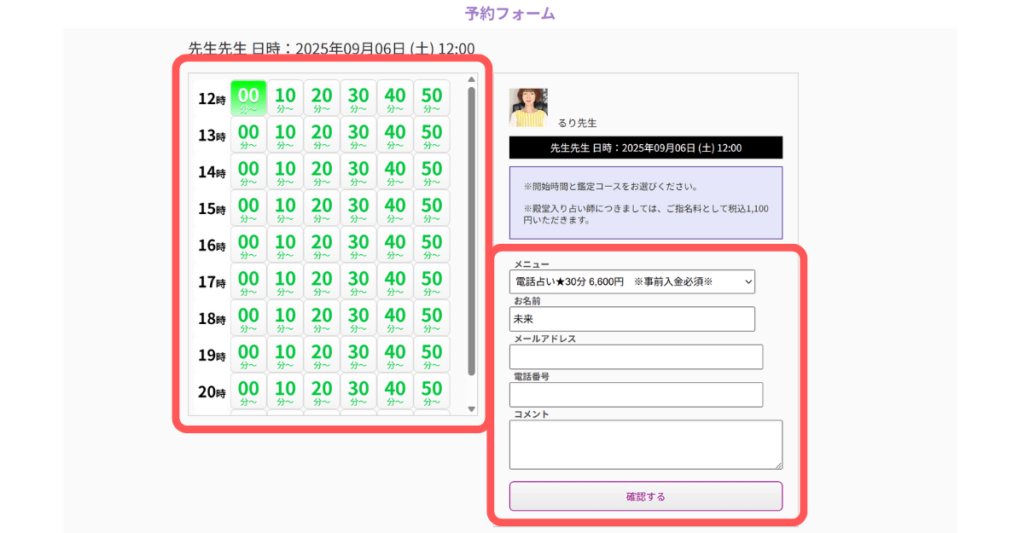Image resolution: width=1024 pixels, height=533 pixels.
Task: Pick the 12時 50分 slot
Action: [x=431, y=99]
